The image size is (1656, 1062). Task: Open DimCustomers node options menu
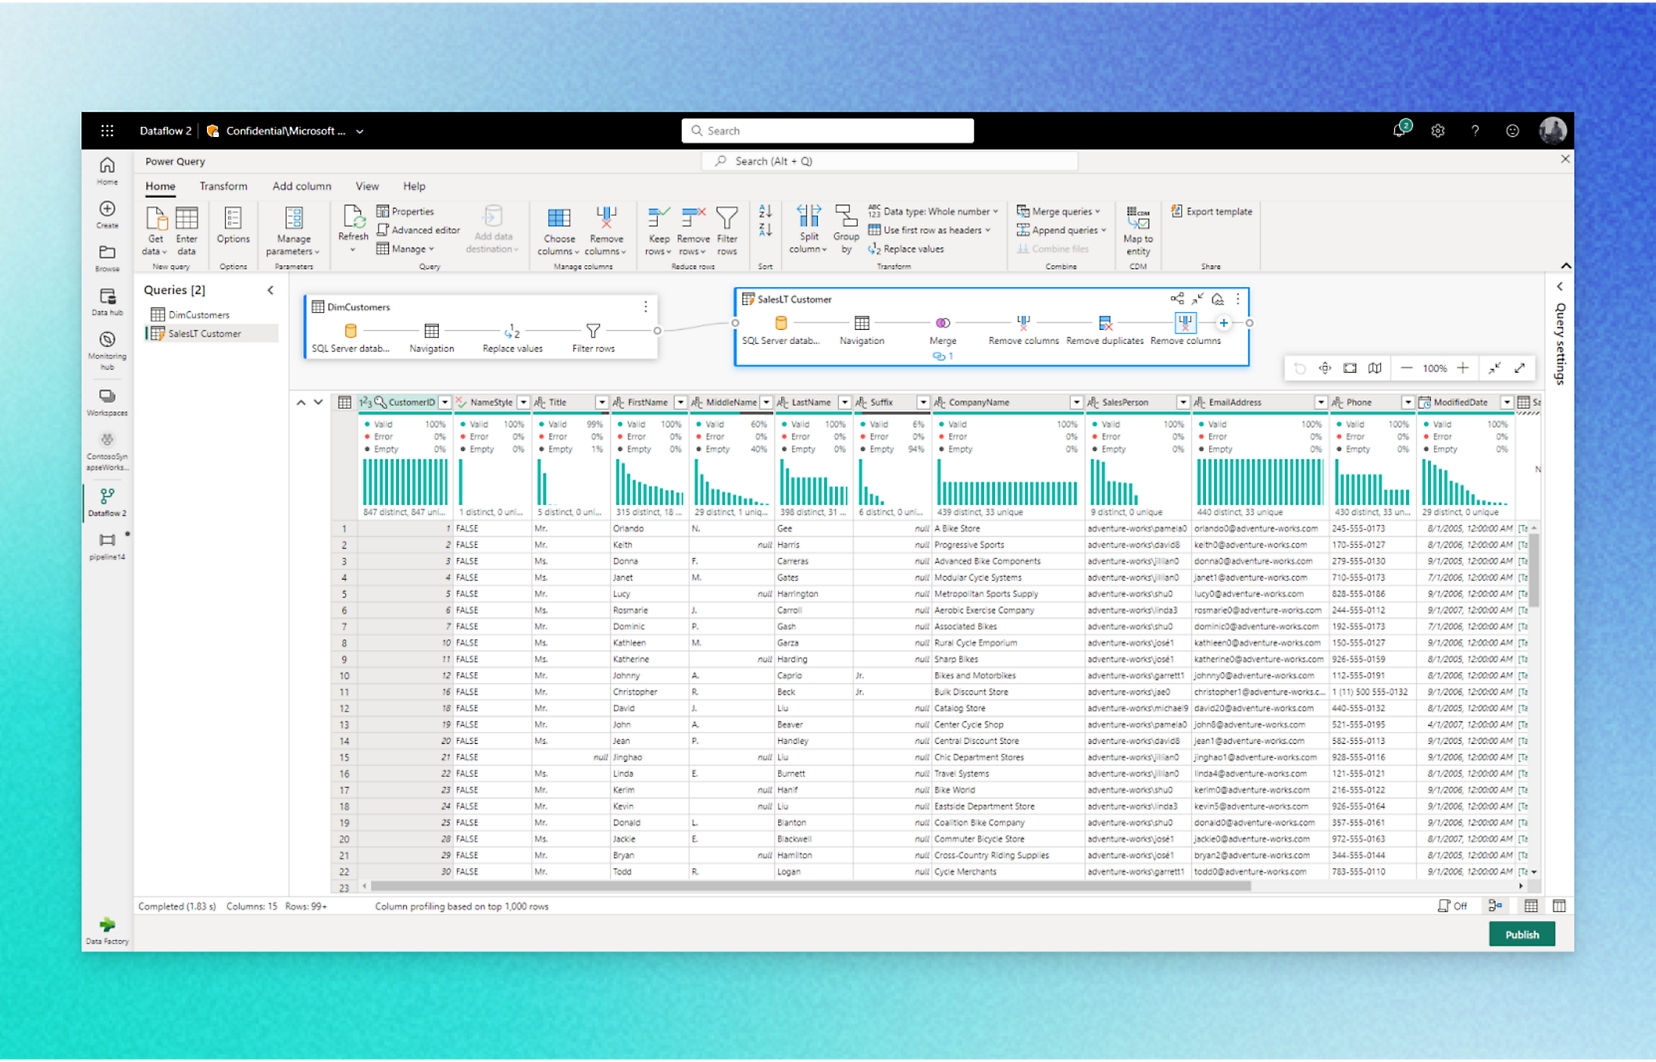coord(645,307)
